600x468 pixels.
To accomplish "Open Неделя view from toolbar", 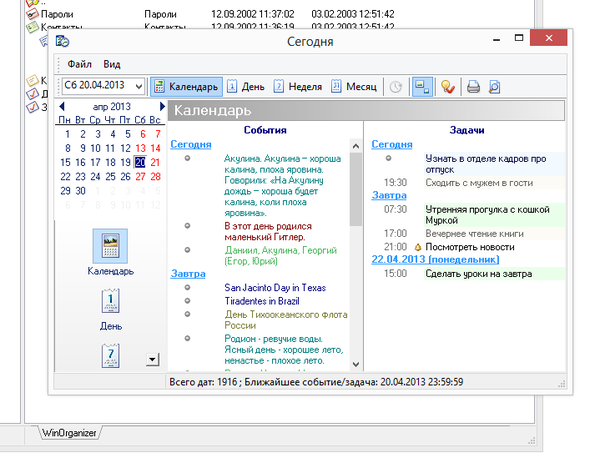I will (x=298, y=86).
